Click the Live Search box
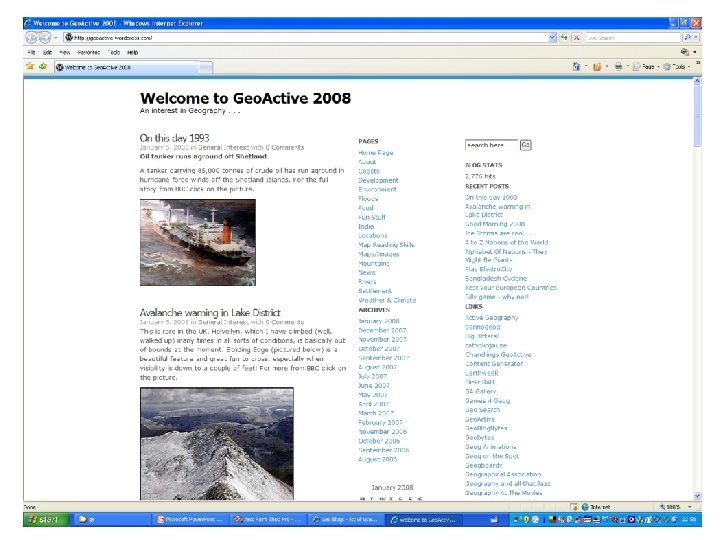 (x=633, y=38)
